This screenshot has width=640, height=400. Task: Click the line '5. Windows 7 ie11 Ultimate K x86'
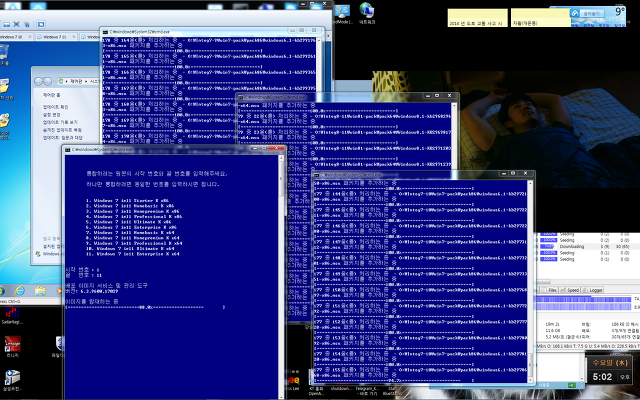(129, 222)
